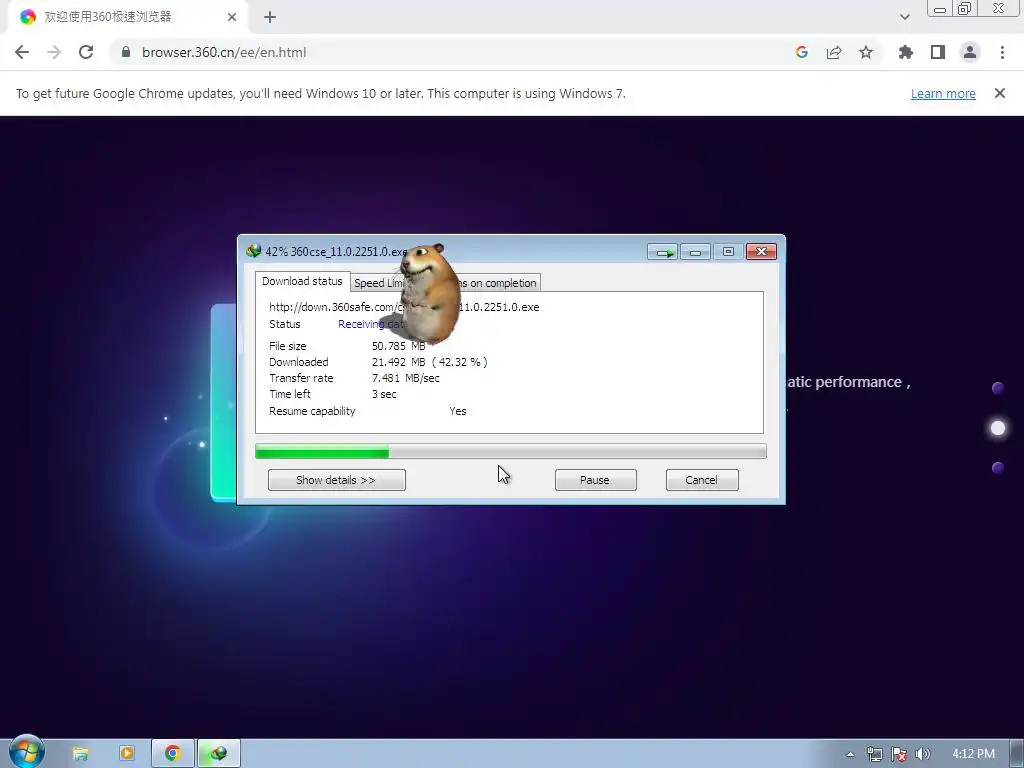Open Windows Explorer from the taskbar

80,754
